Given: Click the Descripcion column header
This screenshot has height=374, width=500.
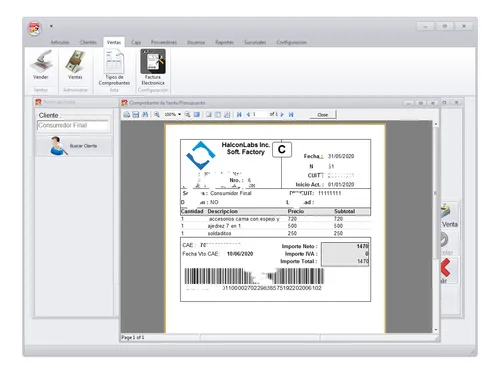Looking at the screenshot, I should tap(223, 211).
